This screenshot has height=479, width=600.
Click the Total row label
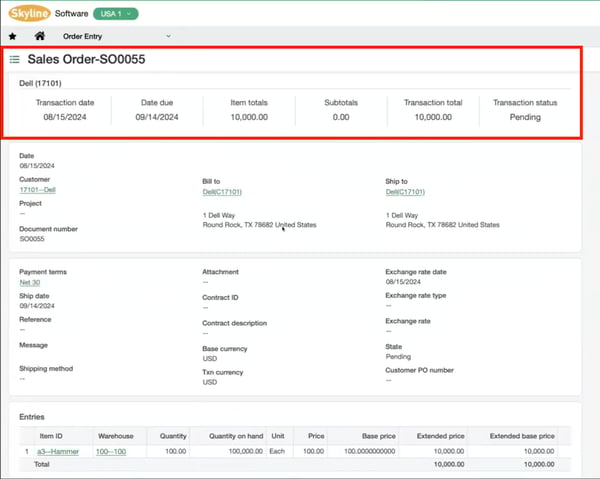(42, 464)
